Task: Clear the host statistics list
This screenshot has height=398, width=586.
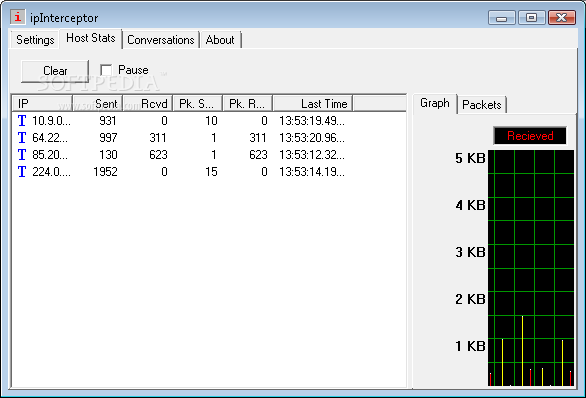Action: [x=55, y=71]
